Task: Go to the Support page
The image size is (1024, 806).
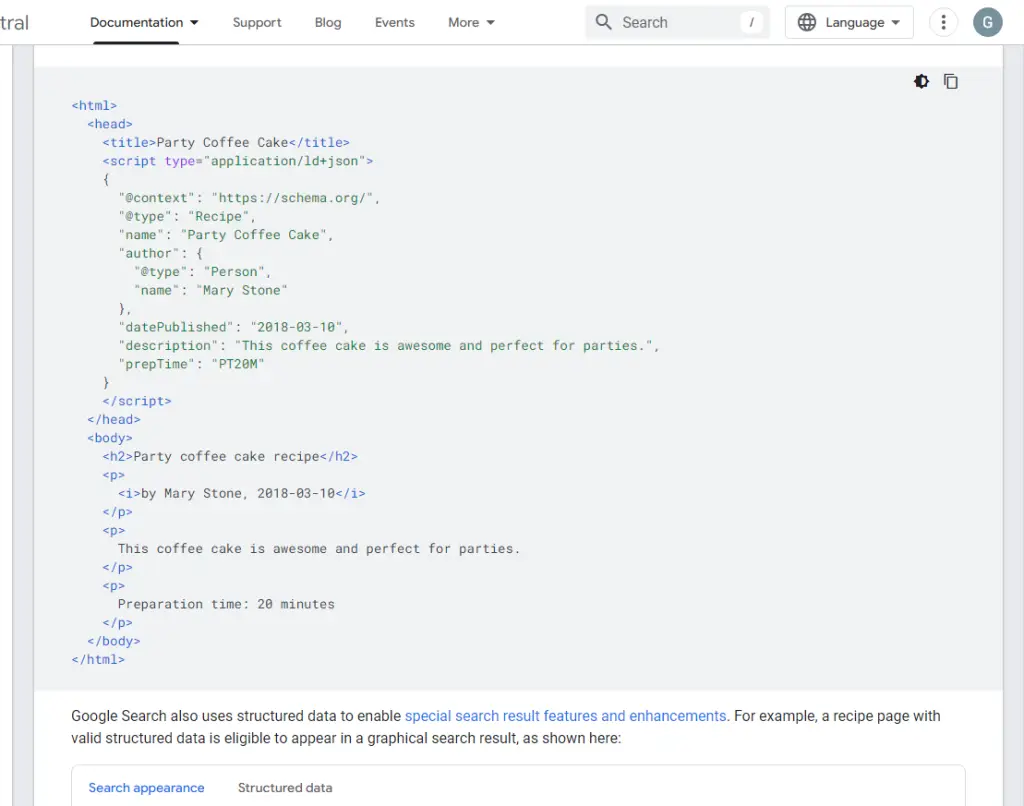Action: [257, 22]
